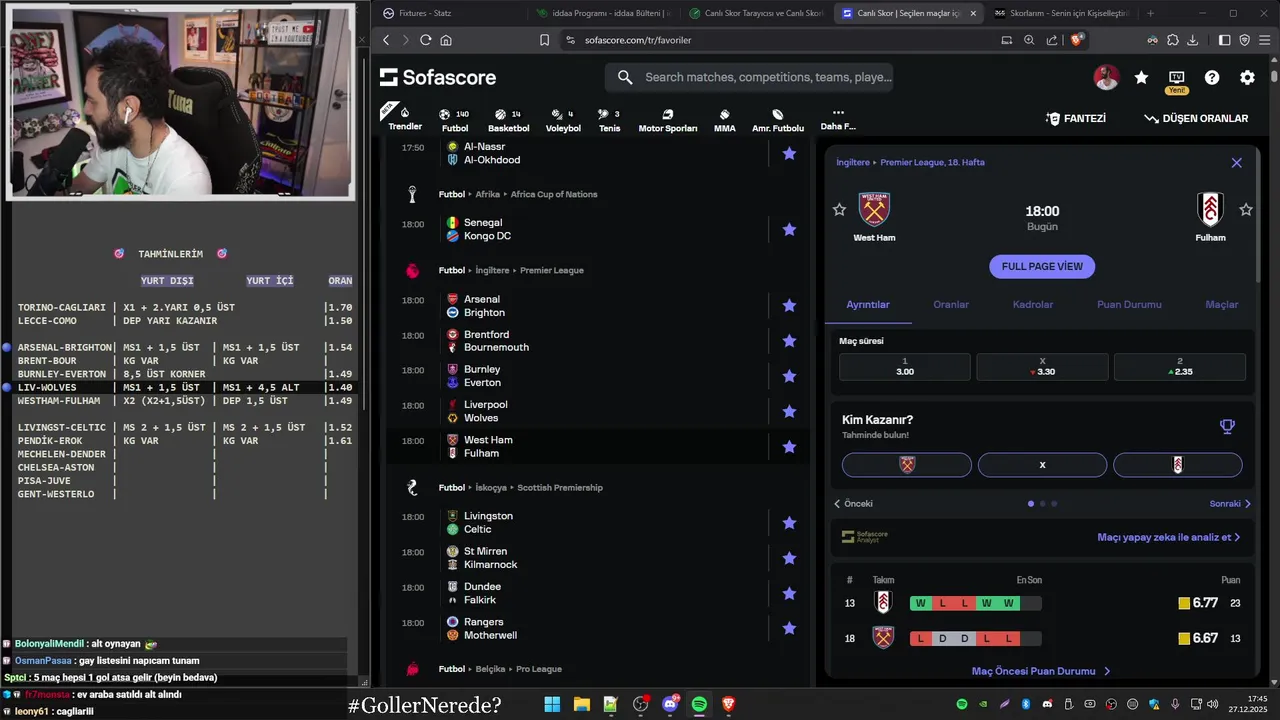This screenshot has height=720, width=1280.
Task: Expand Daha Fazla sports menu
Action: click(x=838, y=119)
